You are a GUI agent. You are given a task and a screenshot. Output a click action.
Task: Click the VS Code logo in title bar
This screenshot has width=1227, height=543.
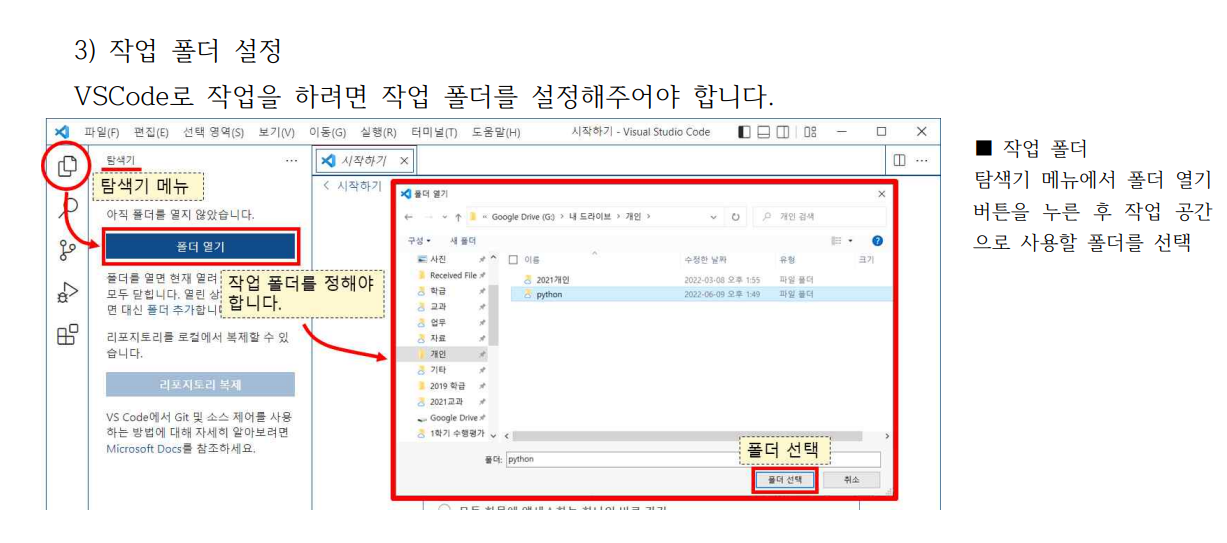point(62,132)
